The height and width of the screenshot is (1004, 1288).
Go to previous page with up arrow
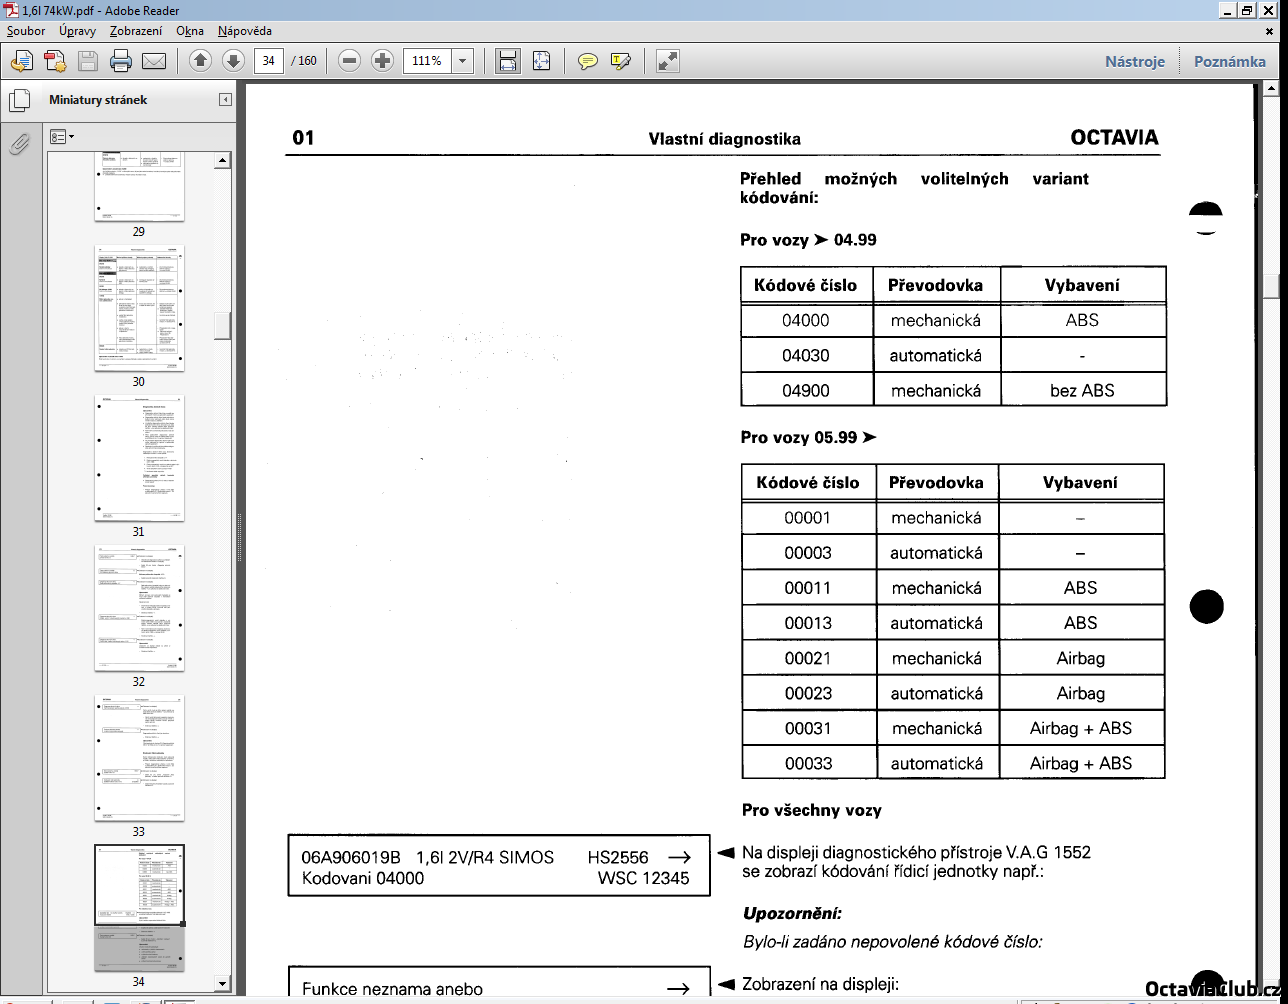pos(200,61)
